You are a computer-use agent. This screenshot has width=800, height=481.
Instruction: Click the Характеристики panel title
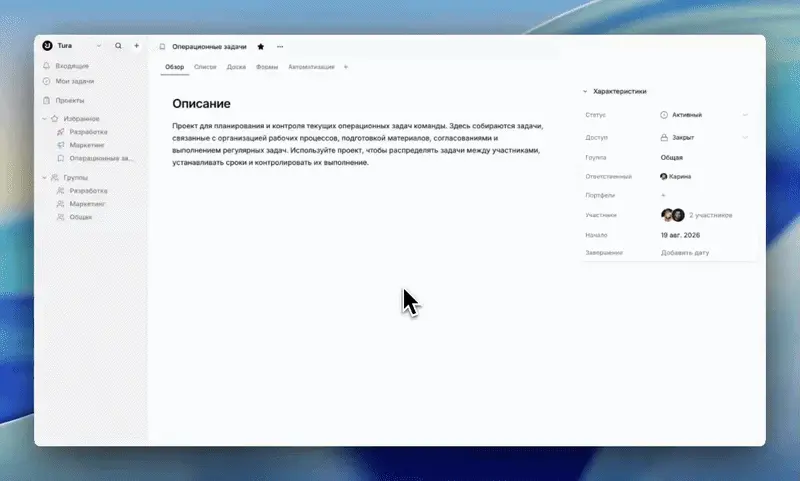(619, 91)
